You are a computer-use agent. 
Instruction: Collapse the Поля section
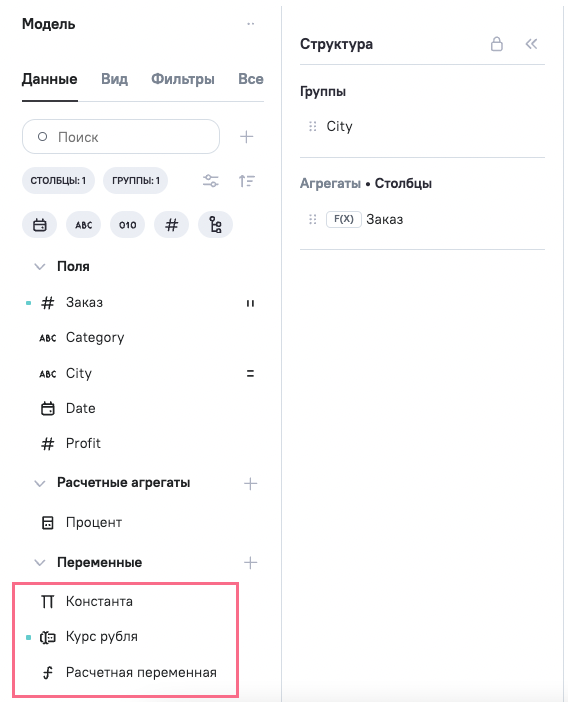[40, 267]
